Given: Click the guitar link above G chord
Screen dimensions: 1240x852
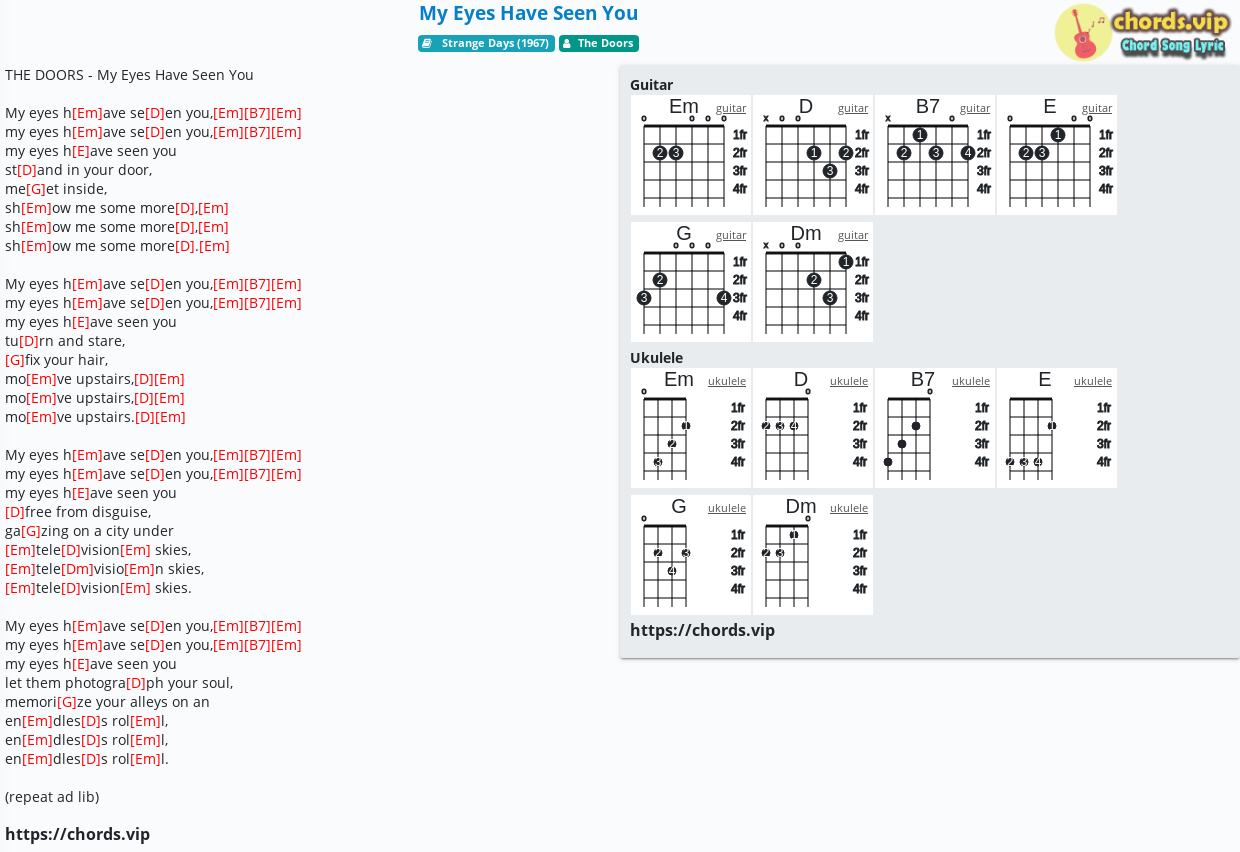Looking at the screenshot, I should [x=731, y=235].
